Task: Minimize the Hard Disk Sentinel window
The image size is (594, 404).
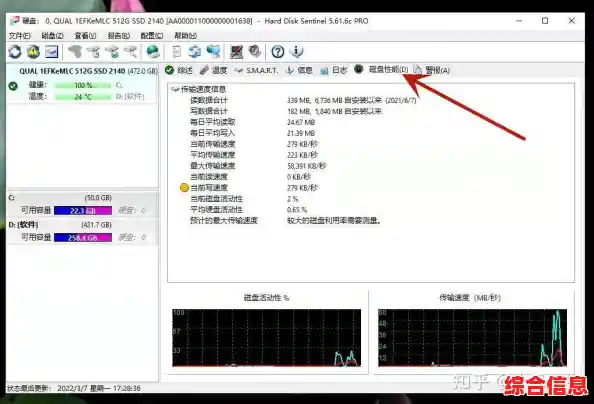Action: pos(519,21)
